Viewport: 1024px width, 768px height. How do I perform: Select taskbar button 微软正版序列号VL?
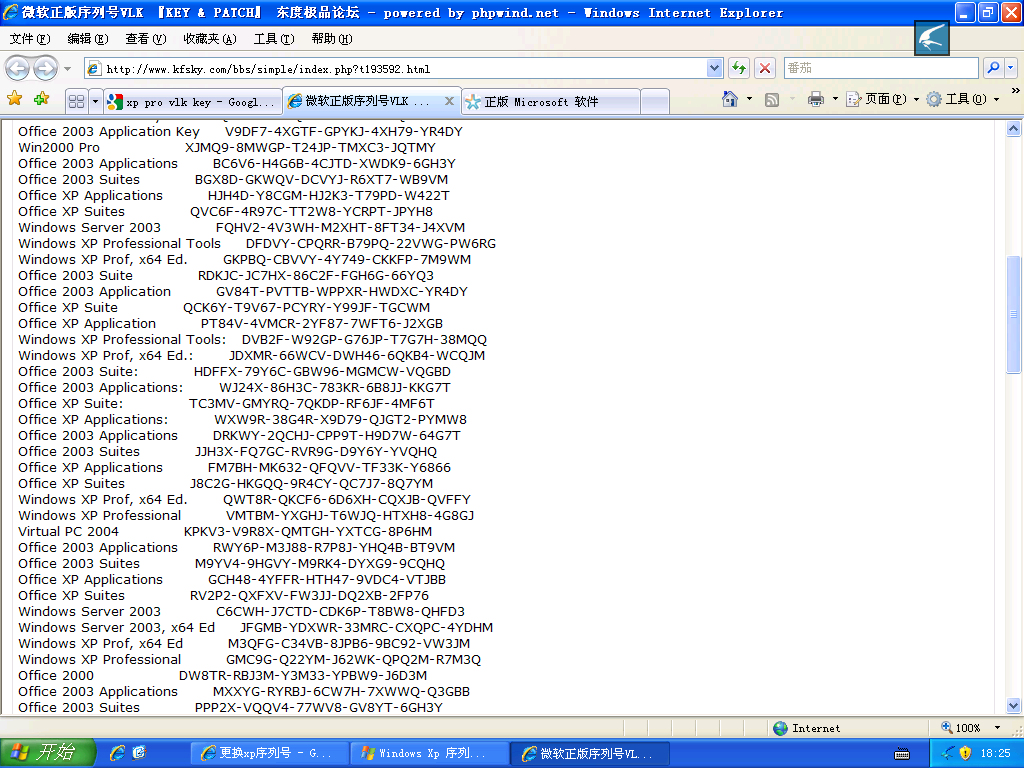point(589,753)
